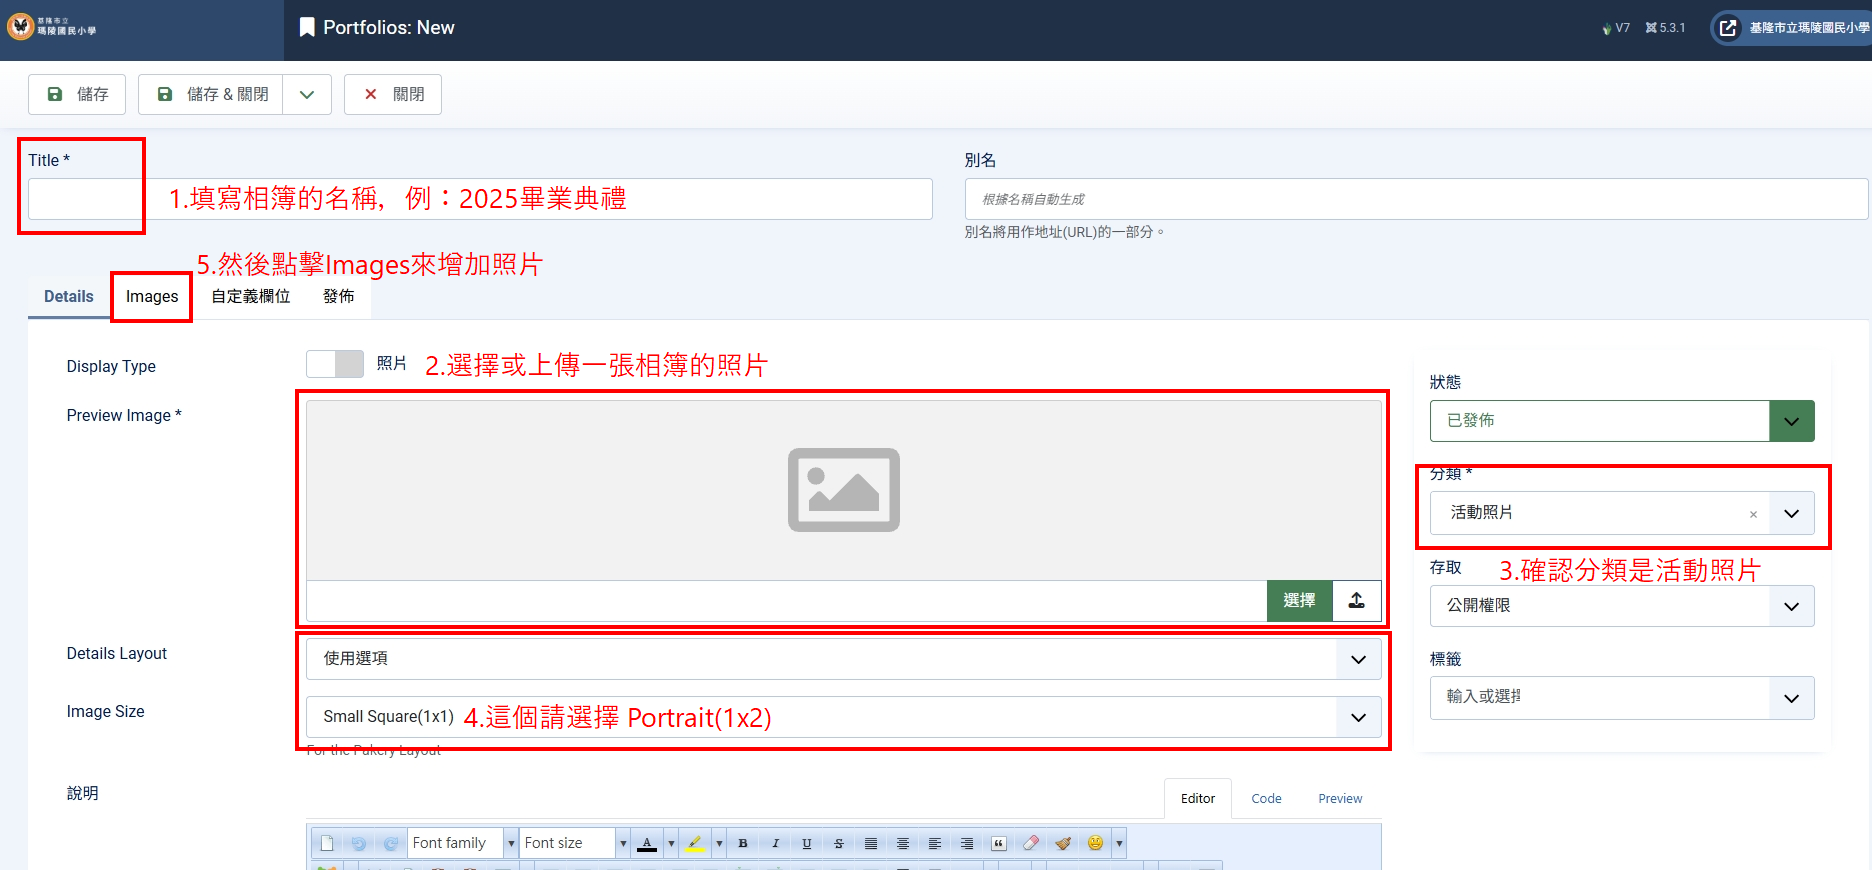Viewport: 1872px width, 870px height.
Task: Click the blockquote icon in the editor
Action: [998, 843]
